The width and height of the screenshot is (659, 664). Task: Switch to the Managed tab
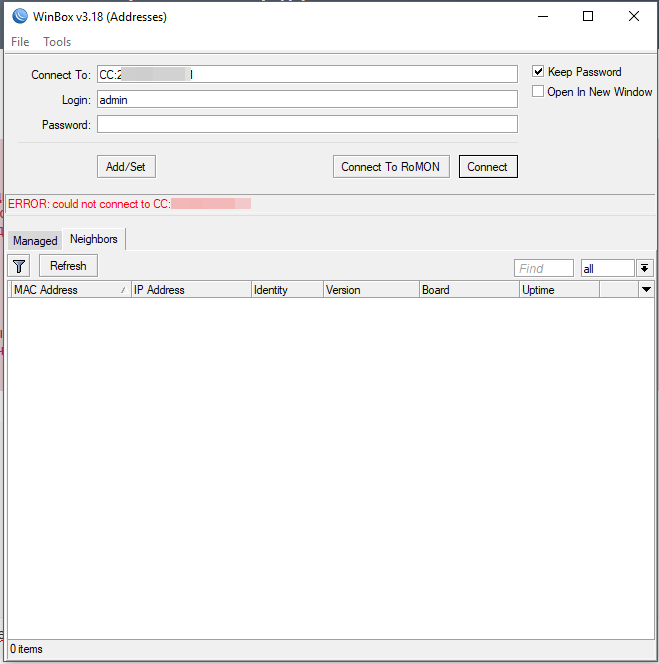pos(35,241)
